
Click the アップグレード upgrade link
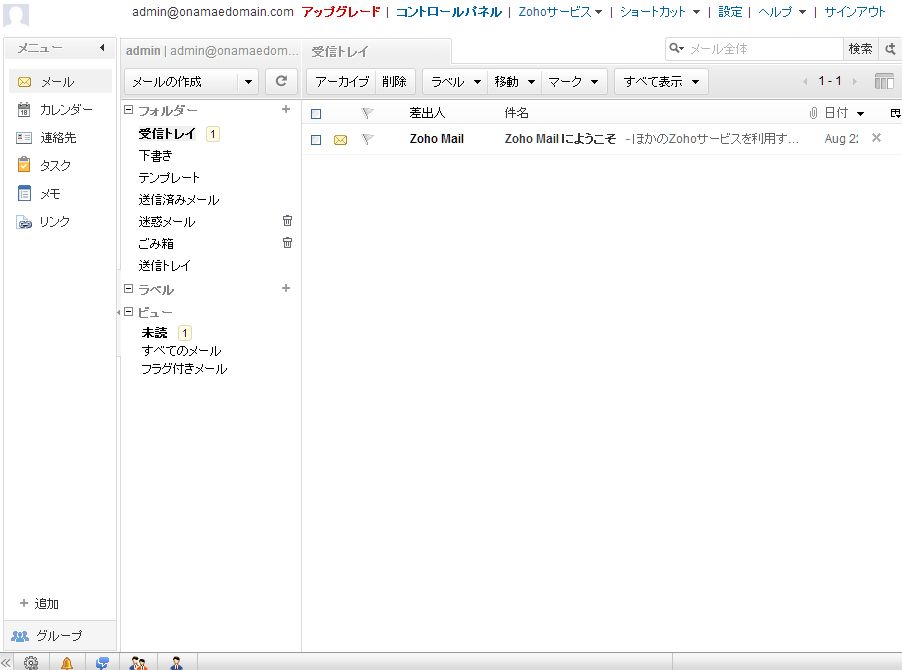tap(341, 12)
